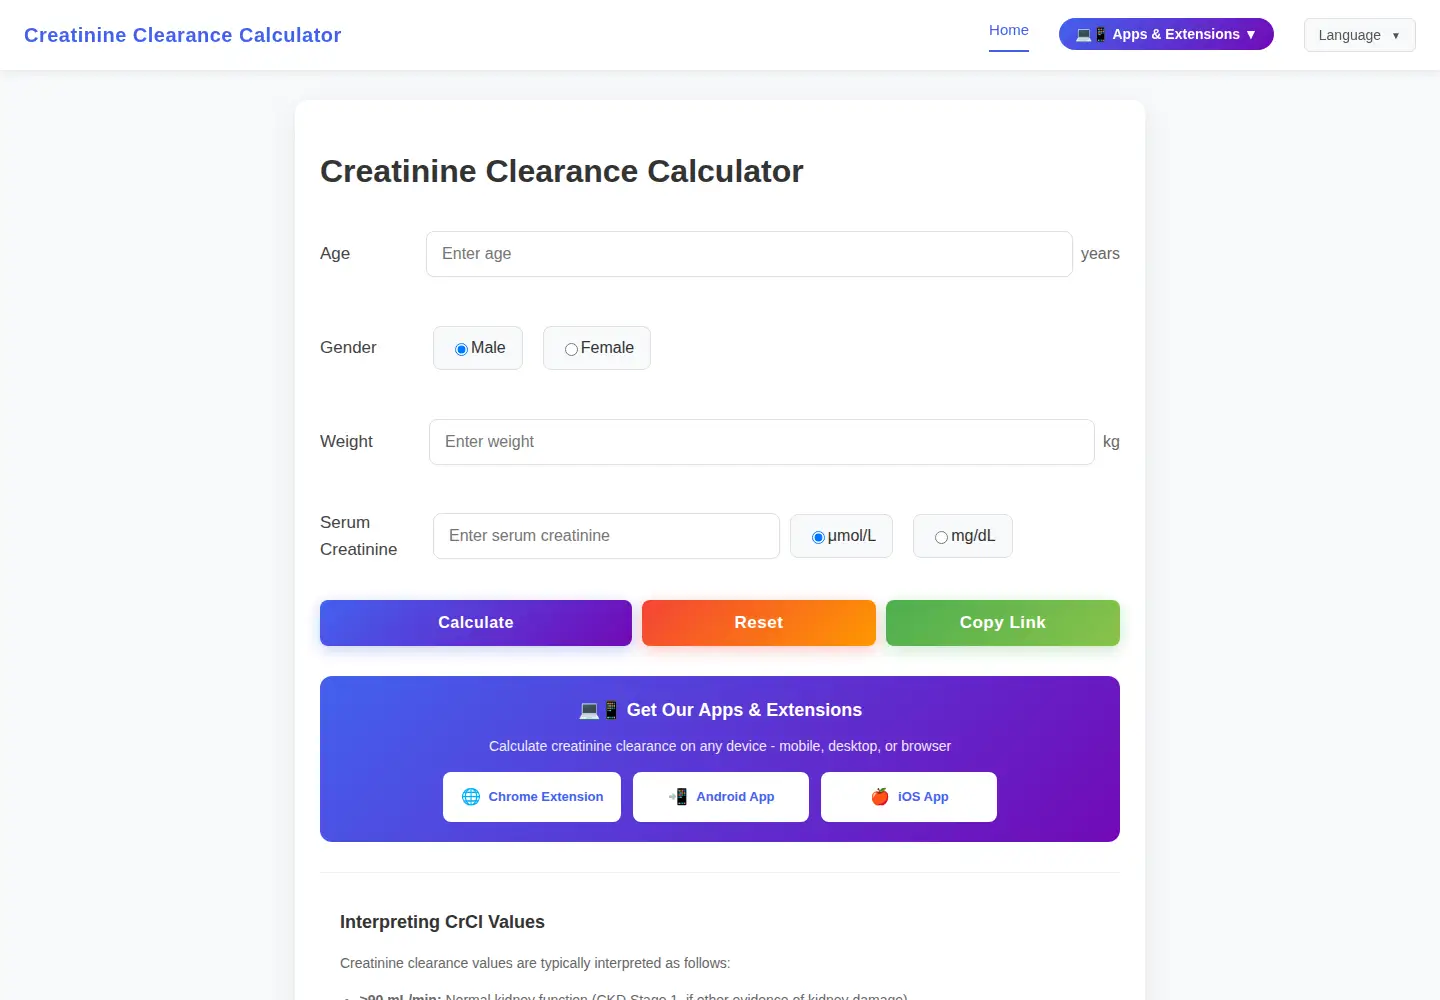Click the Copy Link button
The image size is (1440, 1000).
tap(1003, 623)
